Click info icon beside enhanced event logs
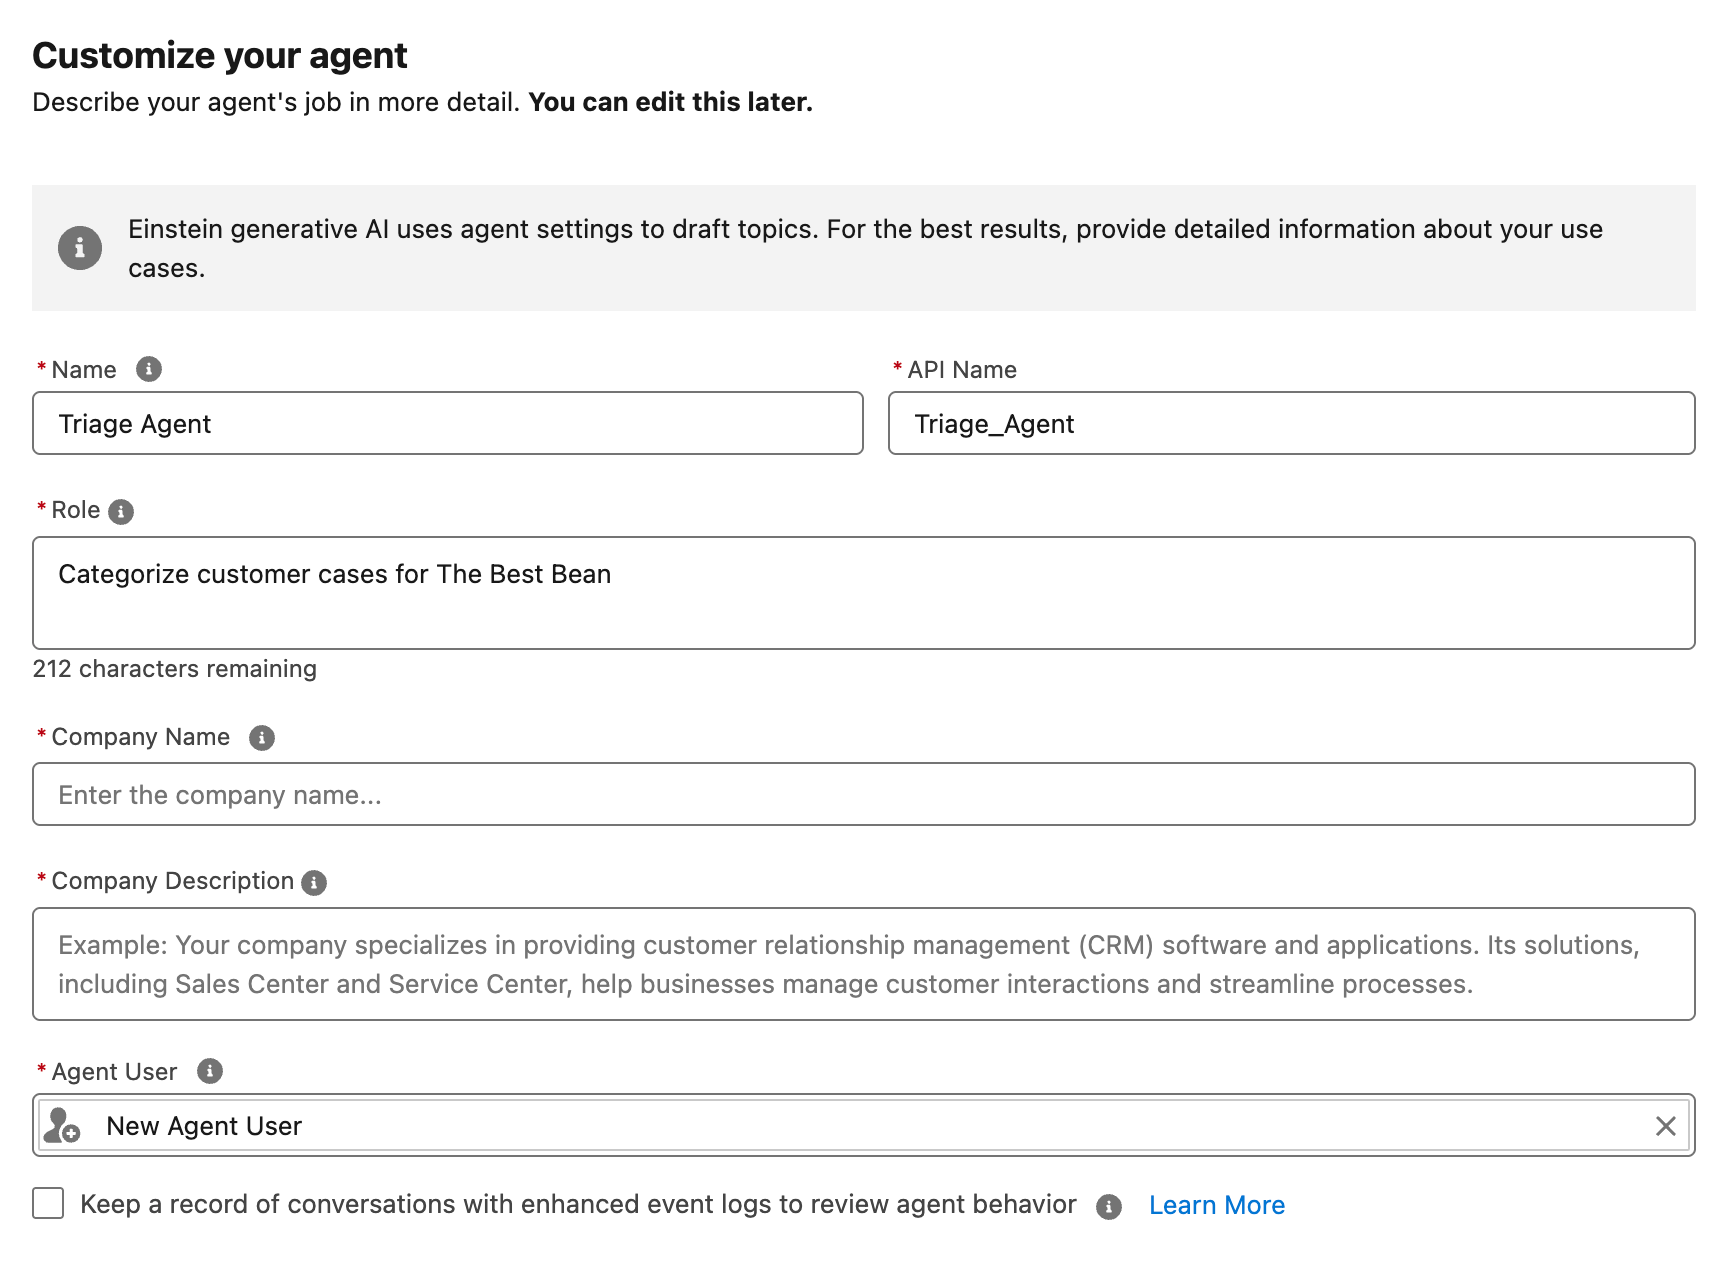Viewport: 1730px width, 1268px height. 1109,1207
